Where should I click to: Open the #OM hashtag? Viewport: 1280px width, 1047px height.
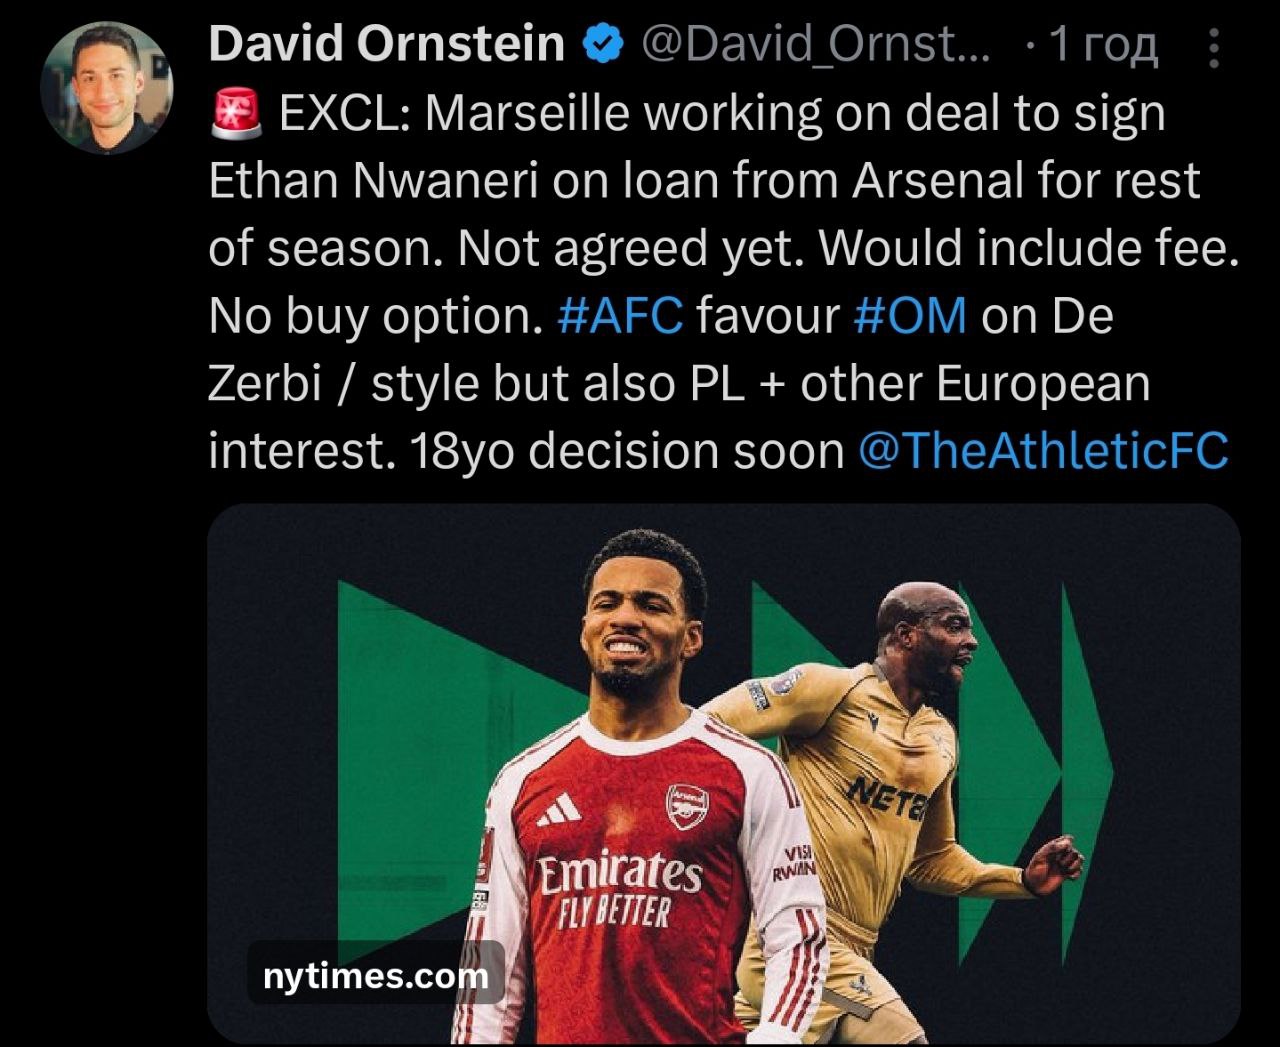coord(910,316)
